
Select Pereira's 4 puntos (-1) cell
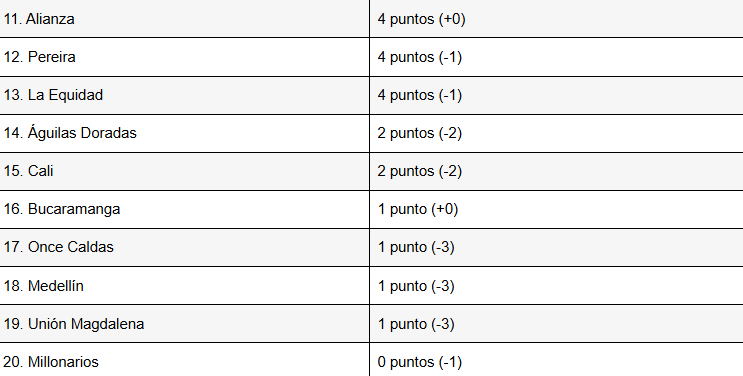pos(556,57)
